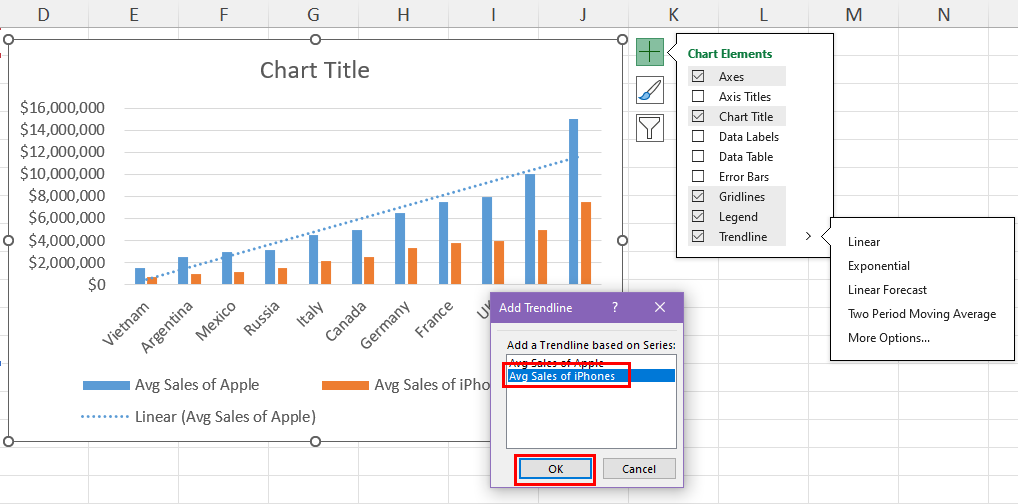Toggle the Legend checkbox off
1018x504 pixels.
(698, 217)
